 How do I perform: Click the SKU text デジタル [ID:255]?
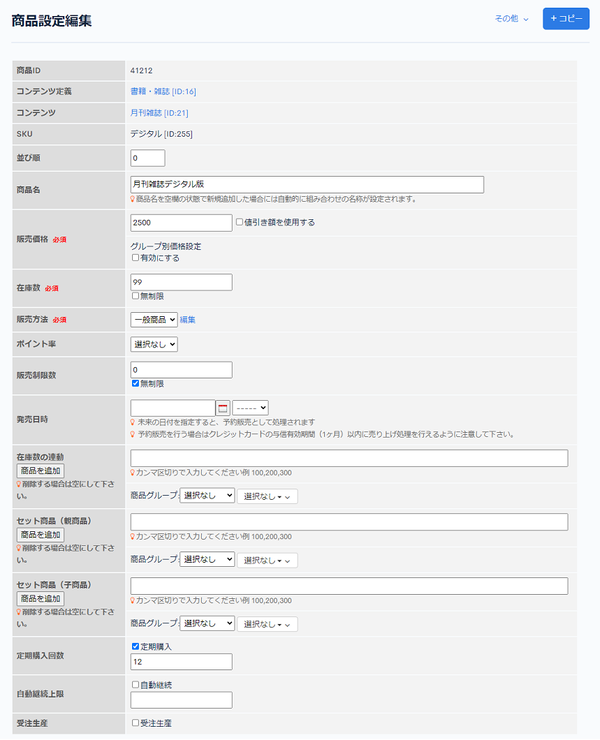[x=161, y=134]
